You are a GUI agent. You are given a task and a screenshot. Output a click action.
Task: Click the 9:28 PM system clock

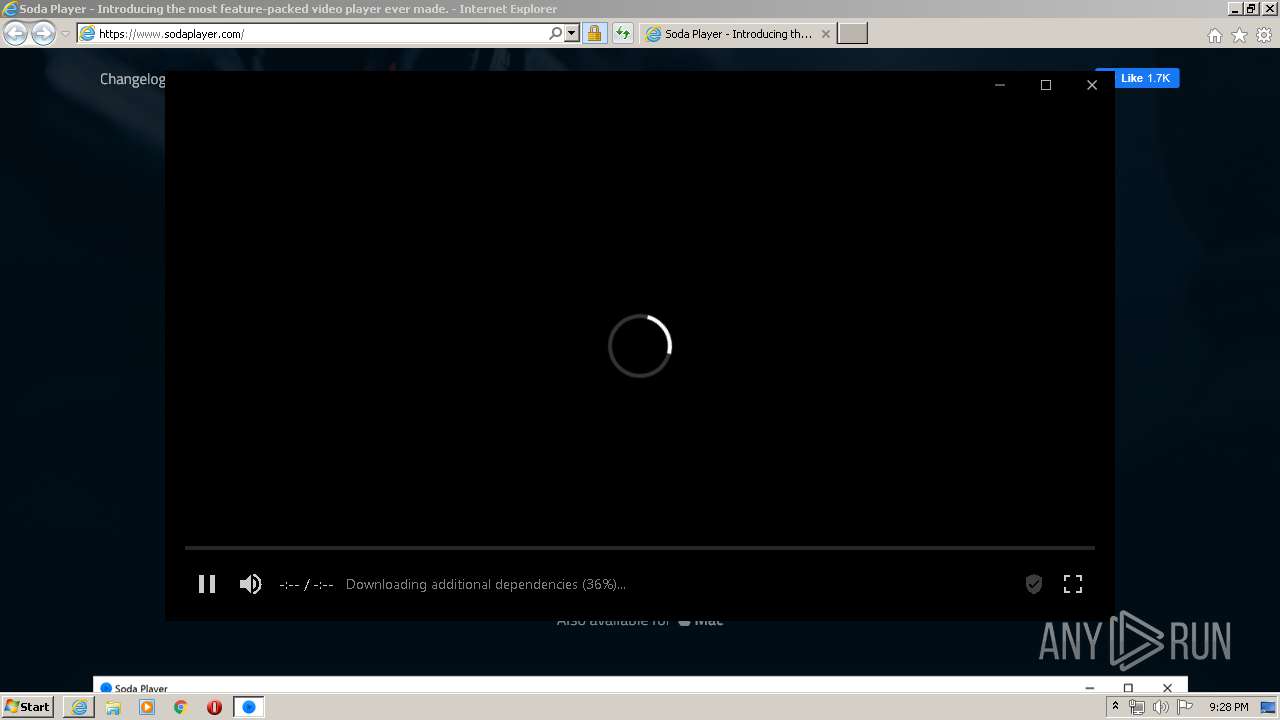[x=1228, y=707]
